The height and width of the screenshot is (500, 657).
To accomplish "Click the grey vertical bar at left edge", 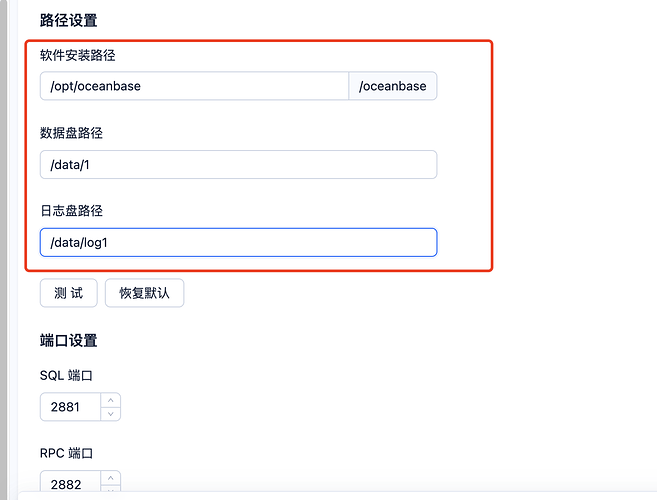I will tap(3, 250).
